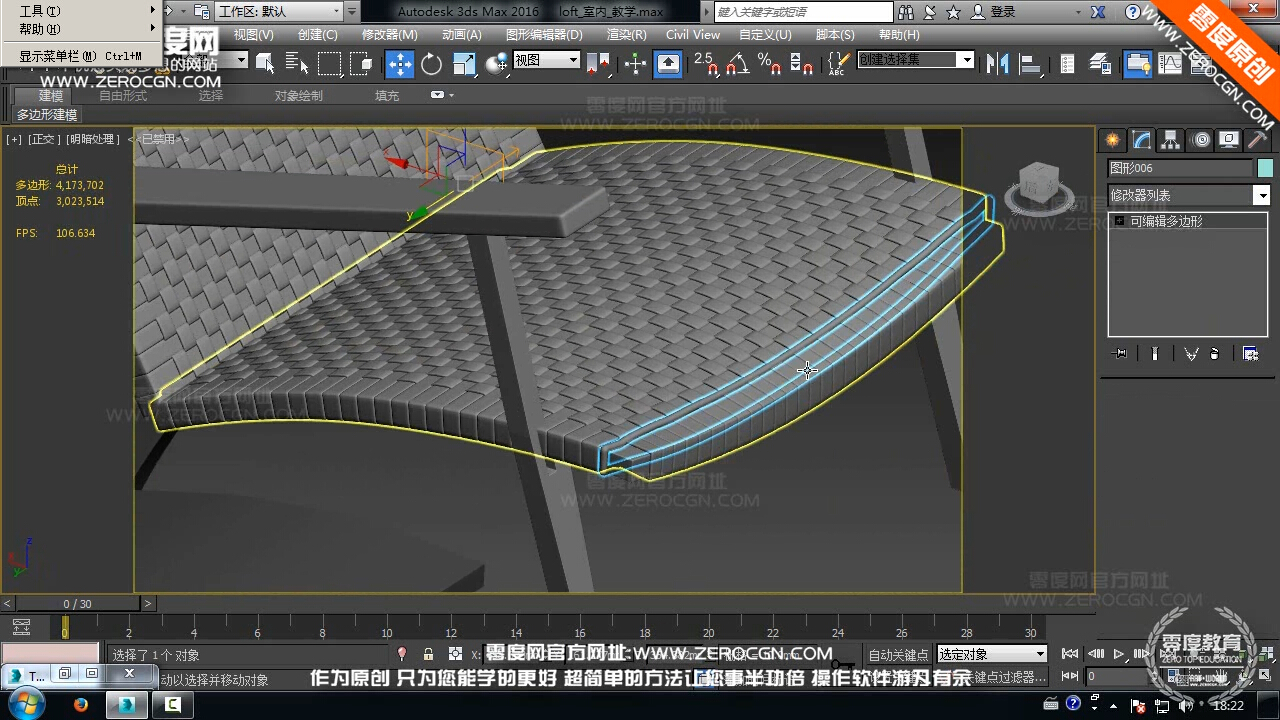Screen dimensions: 1280x720
Task: Open the 修改器列表 modifier list dropdown
Action: point(1188,195)
